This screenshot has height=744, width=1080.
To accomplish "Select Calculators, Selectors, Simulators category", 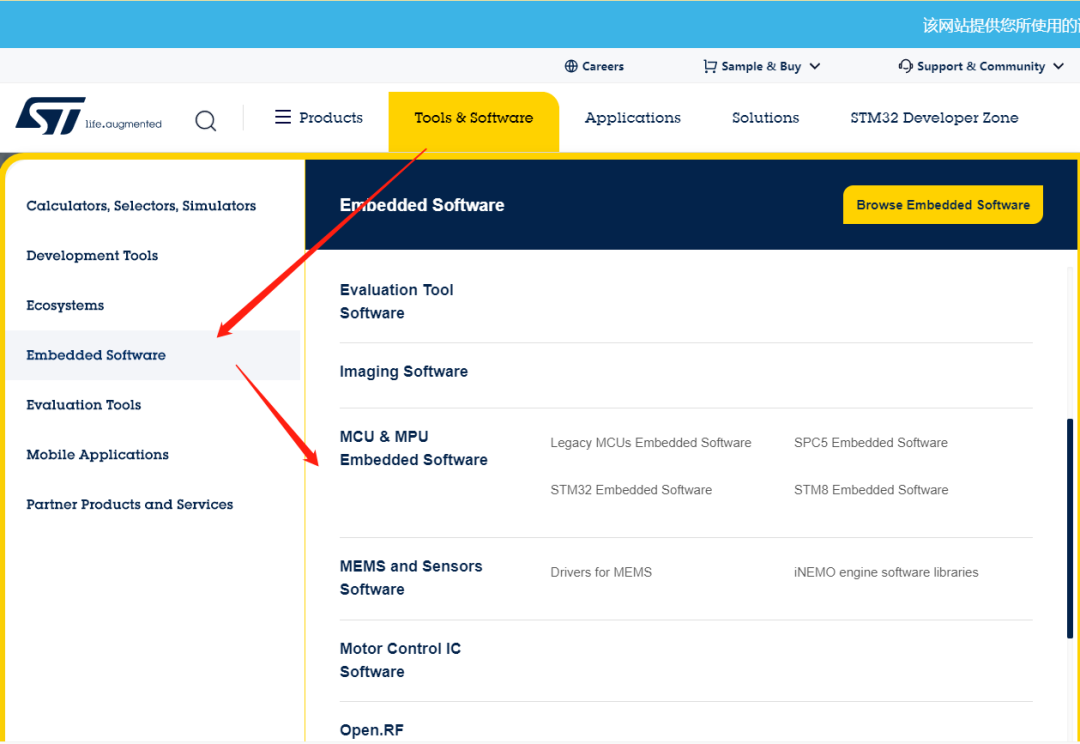I will 141,205.
